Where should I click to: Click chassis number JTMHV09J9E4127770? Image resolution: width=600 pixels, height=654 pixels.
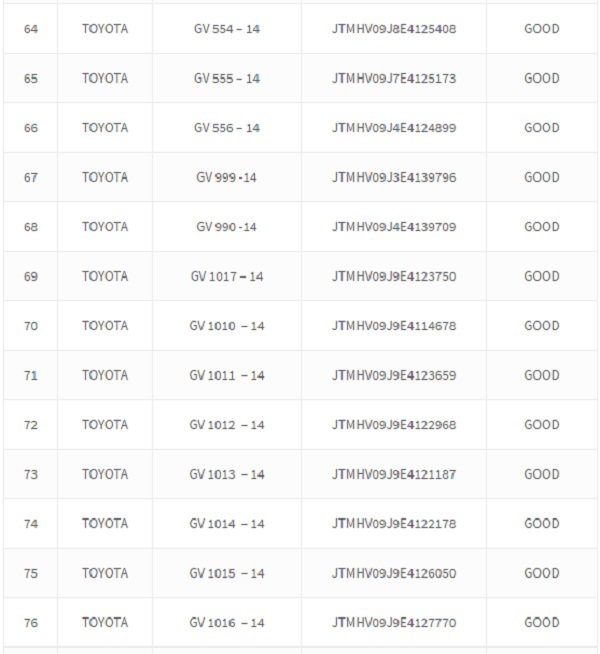[394, 623]
